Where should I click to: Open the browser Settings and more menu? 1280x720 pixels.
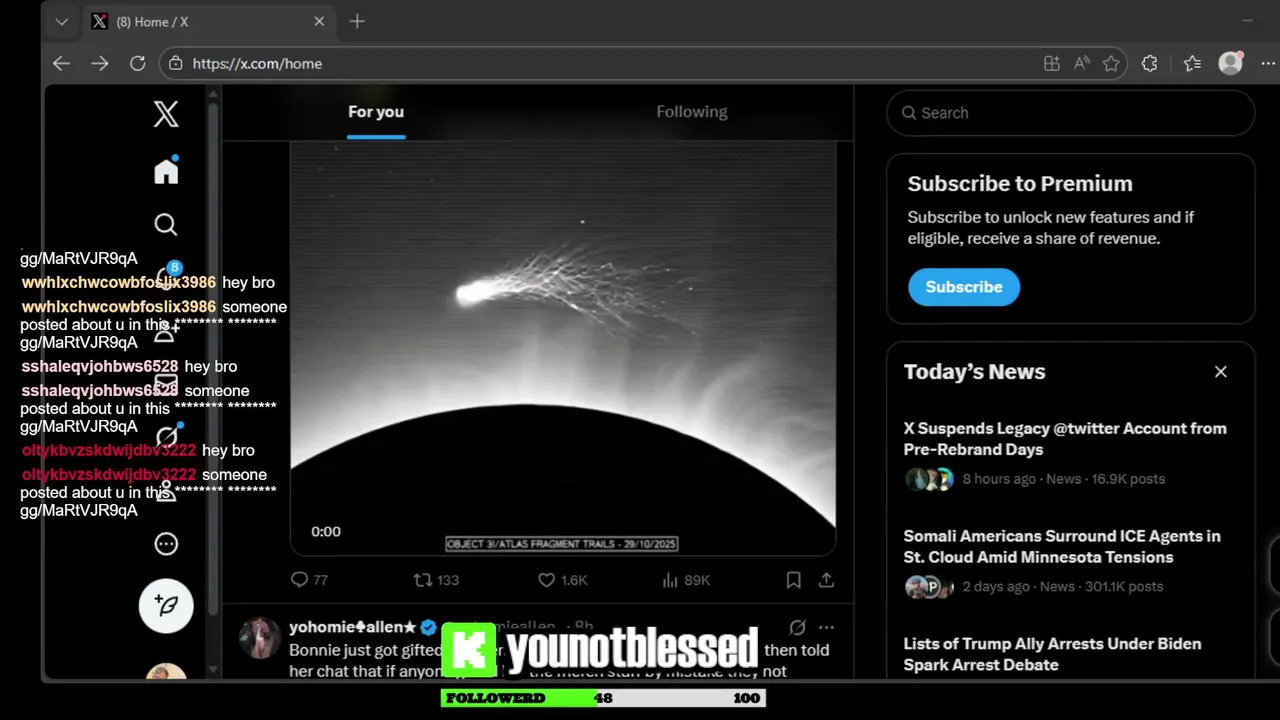point(1268,63)
